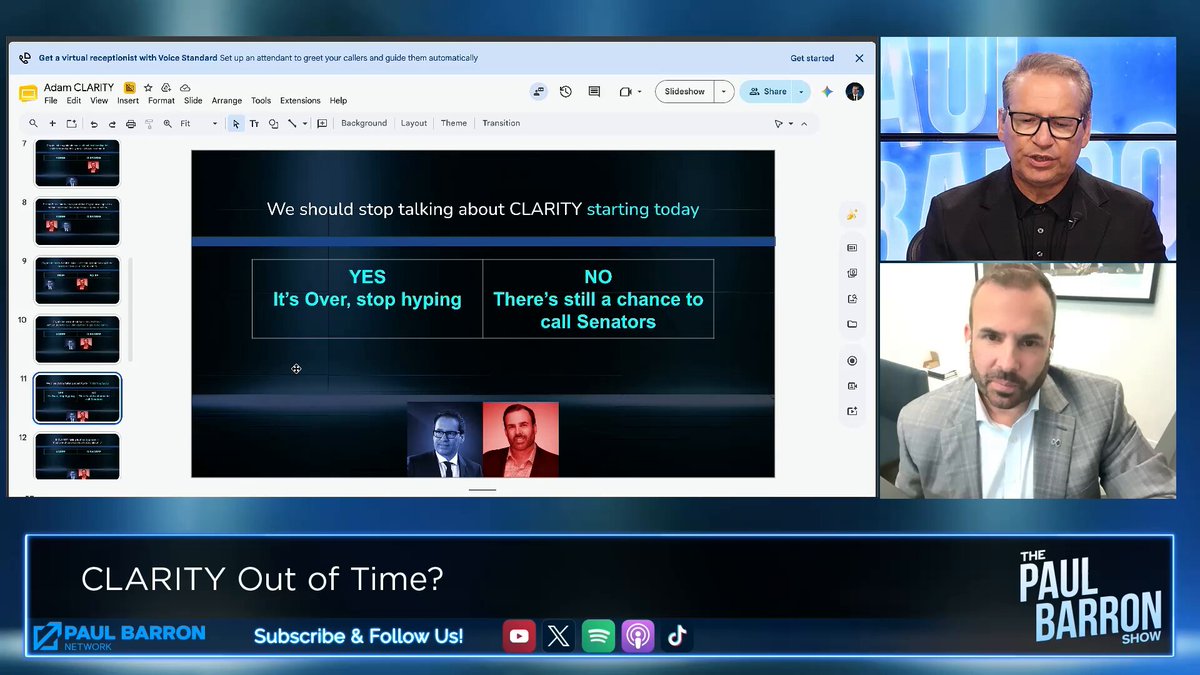Click the print icon

[x=131, y=124]
